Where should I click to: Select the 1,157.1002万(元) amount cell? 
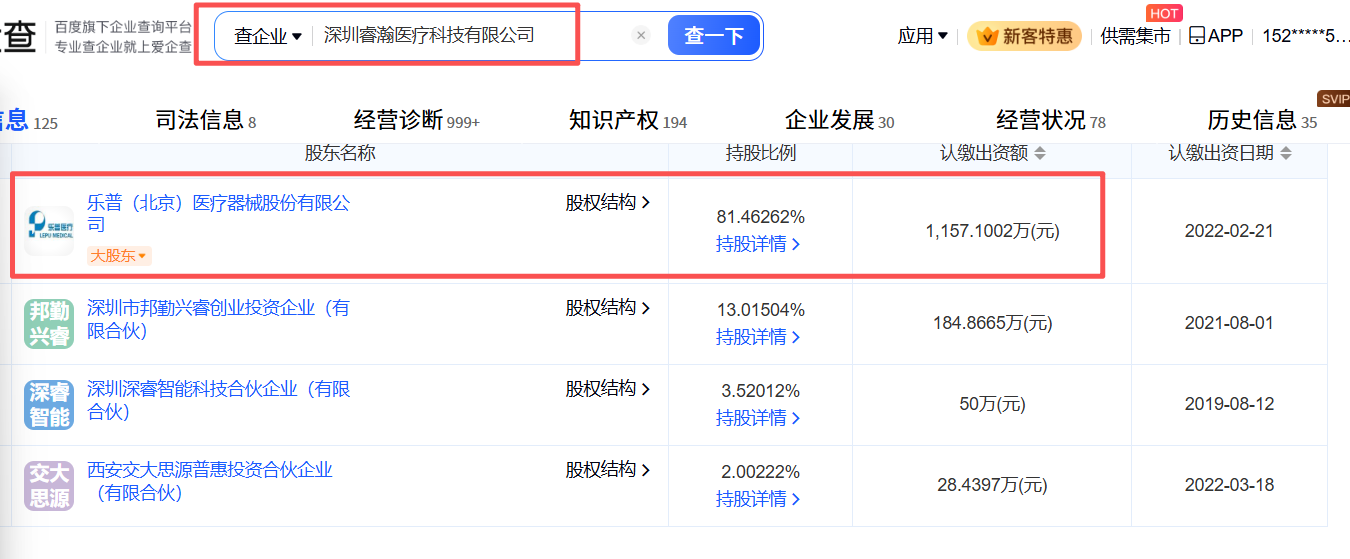992,231
